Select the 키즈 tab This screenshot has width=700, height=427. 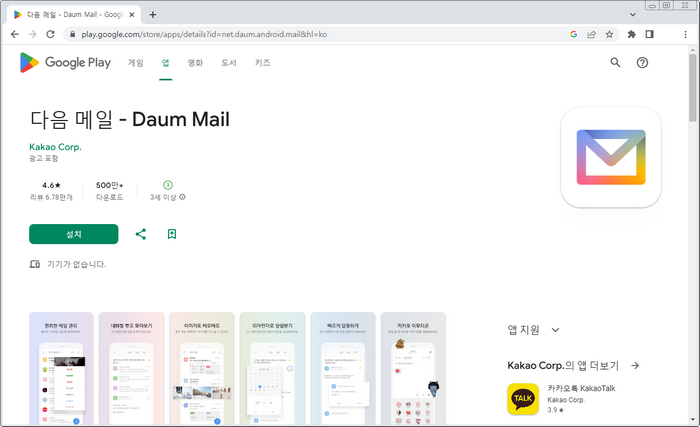click(262, 63)
